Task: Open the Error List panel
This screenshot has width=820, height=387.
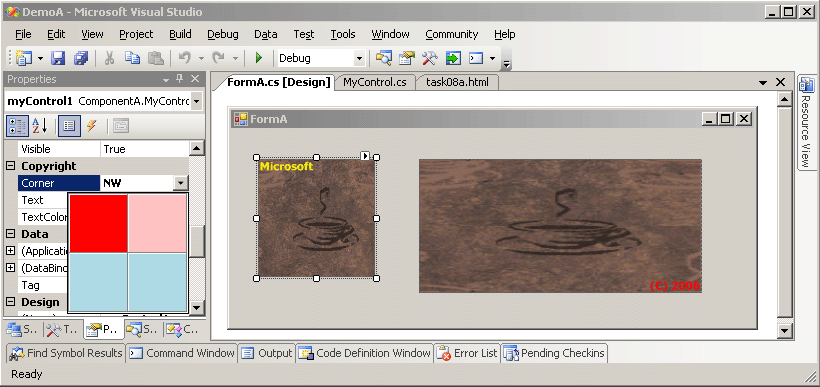Action: click(x=467, y=354)
